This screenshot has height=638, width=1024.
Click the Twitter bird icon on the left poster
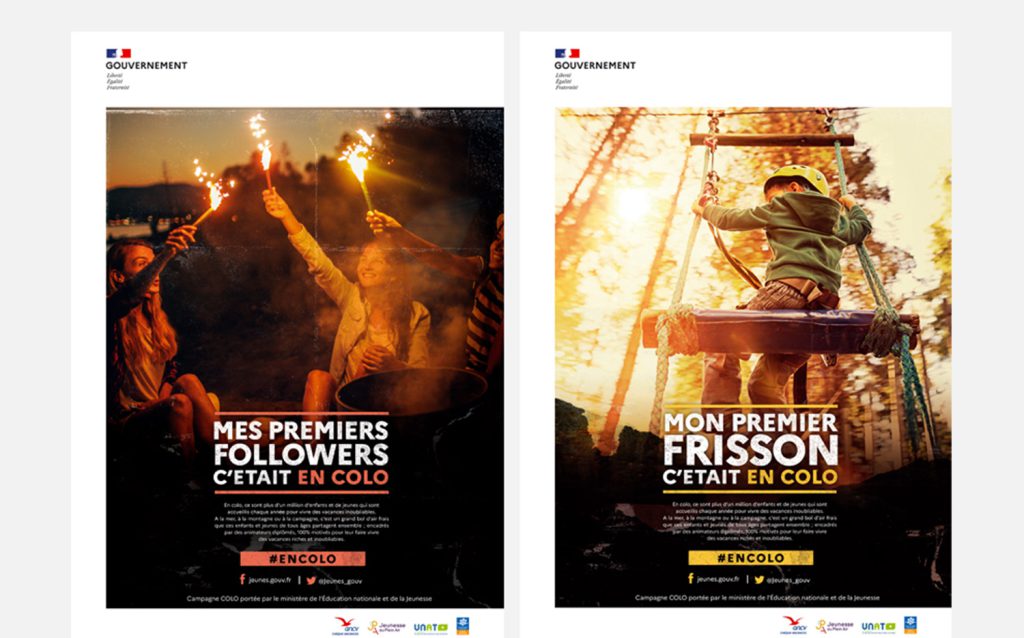(311, 580)
